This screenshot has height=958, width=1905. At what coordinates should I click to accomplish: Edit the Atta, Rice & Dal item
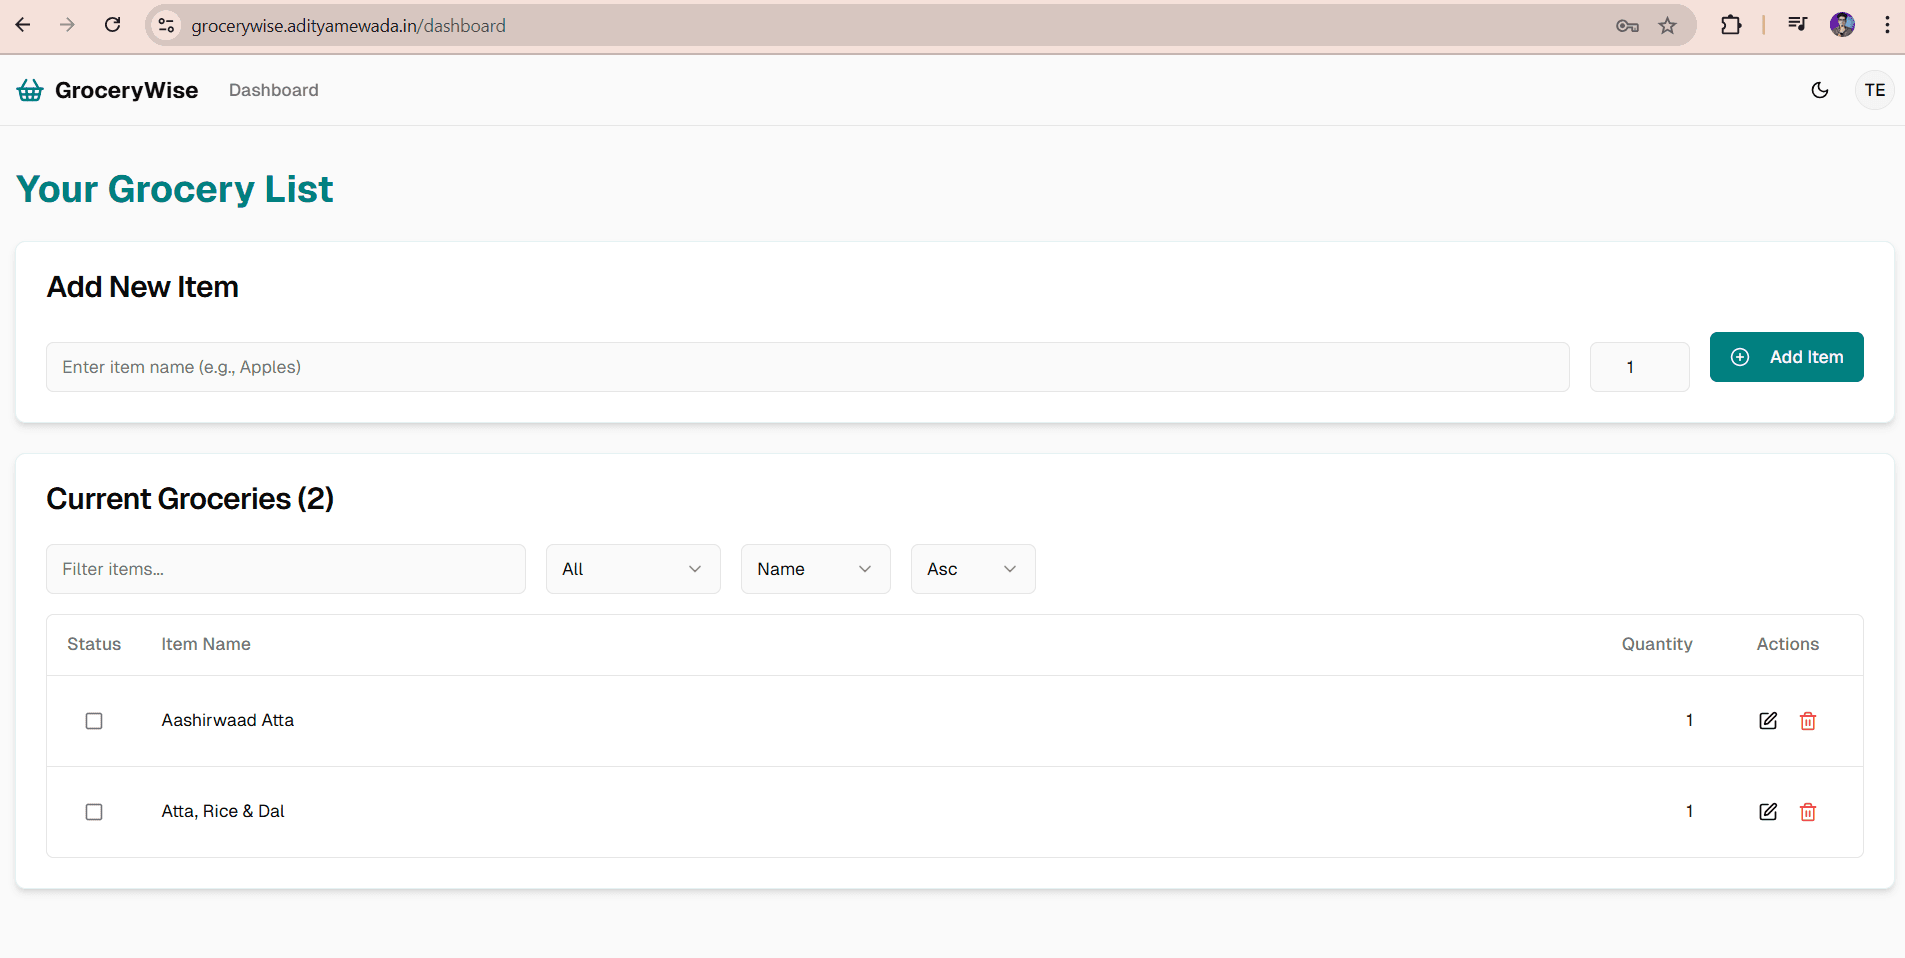(1767, 812)
